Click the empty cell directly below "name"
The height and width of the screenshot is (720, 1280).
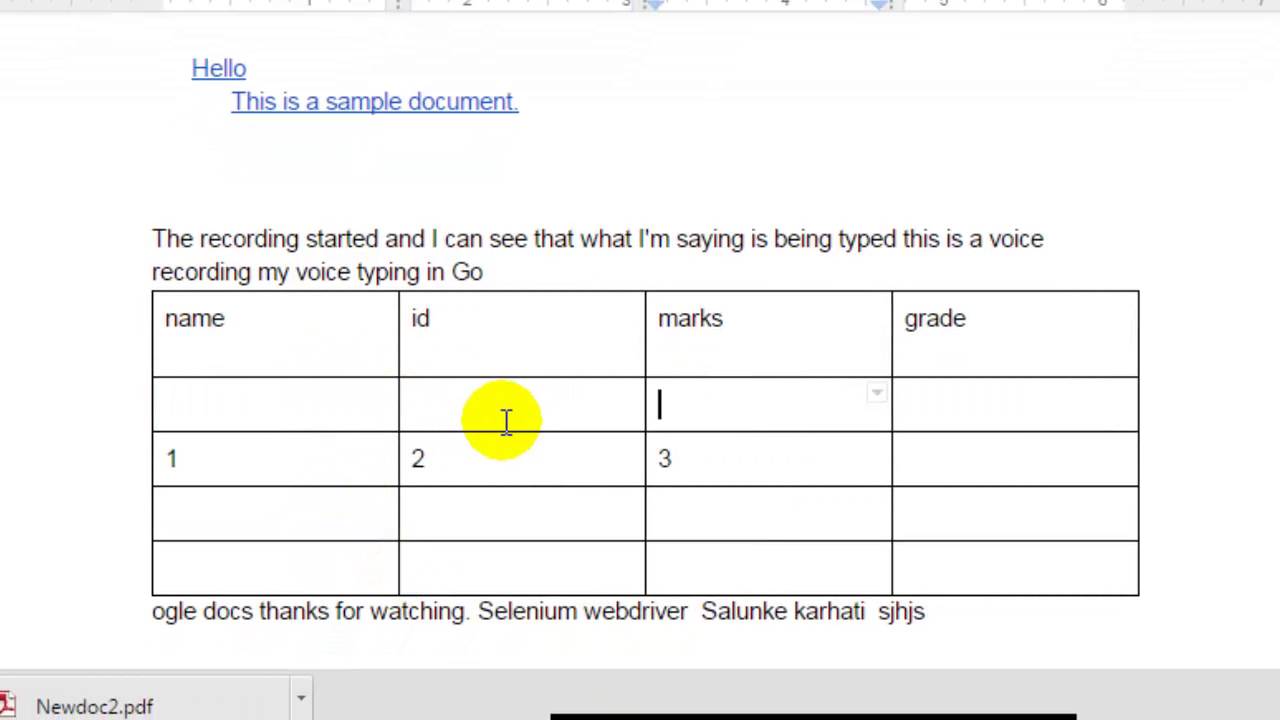275,404
